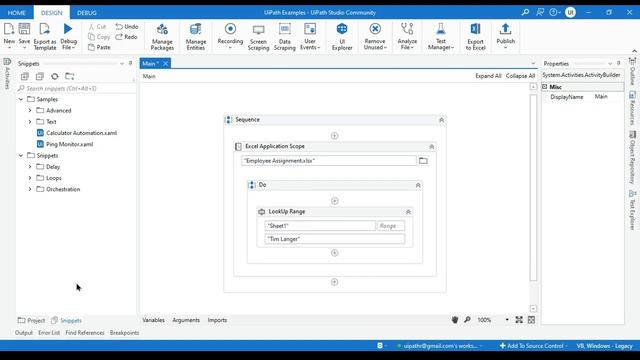Screen dimensions: 640x360
Task: Focus the Search snippets field
Action: click(x=76, y=88)
